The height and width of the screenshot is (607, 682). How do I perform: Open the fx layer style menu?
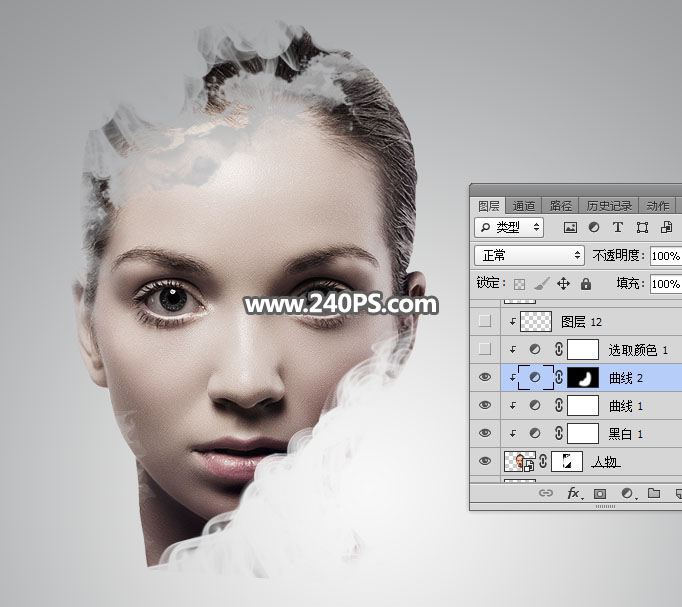point(574,494)
